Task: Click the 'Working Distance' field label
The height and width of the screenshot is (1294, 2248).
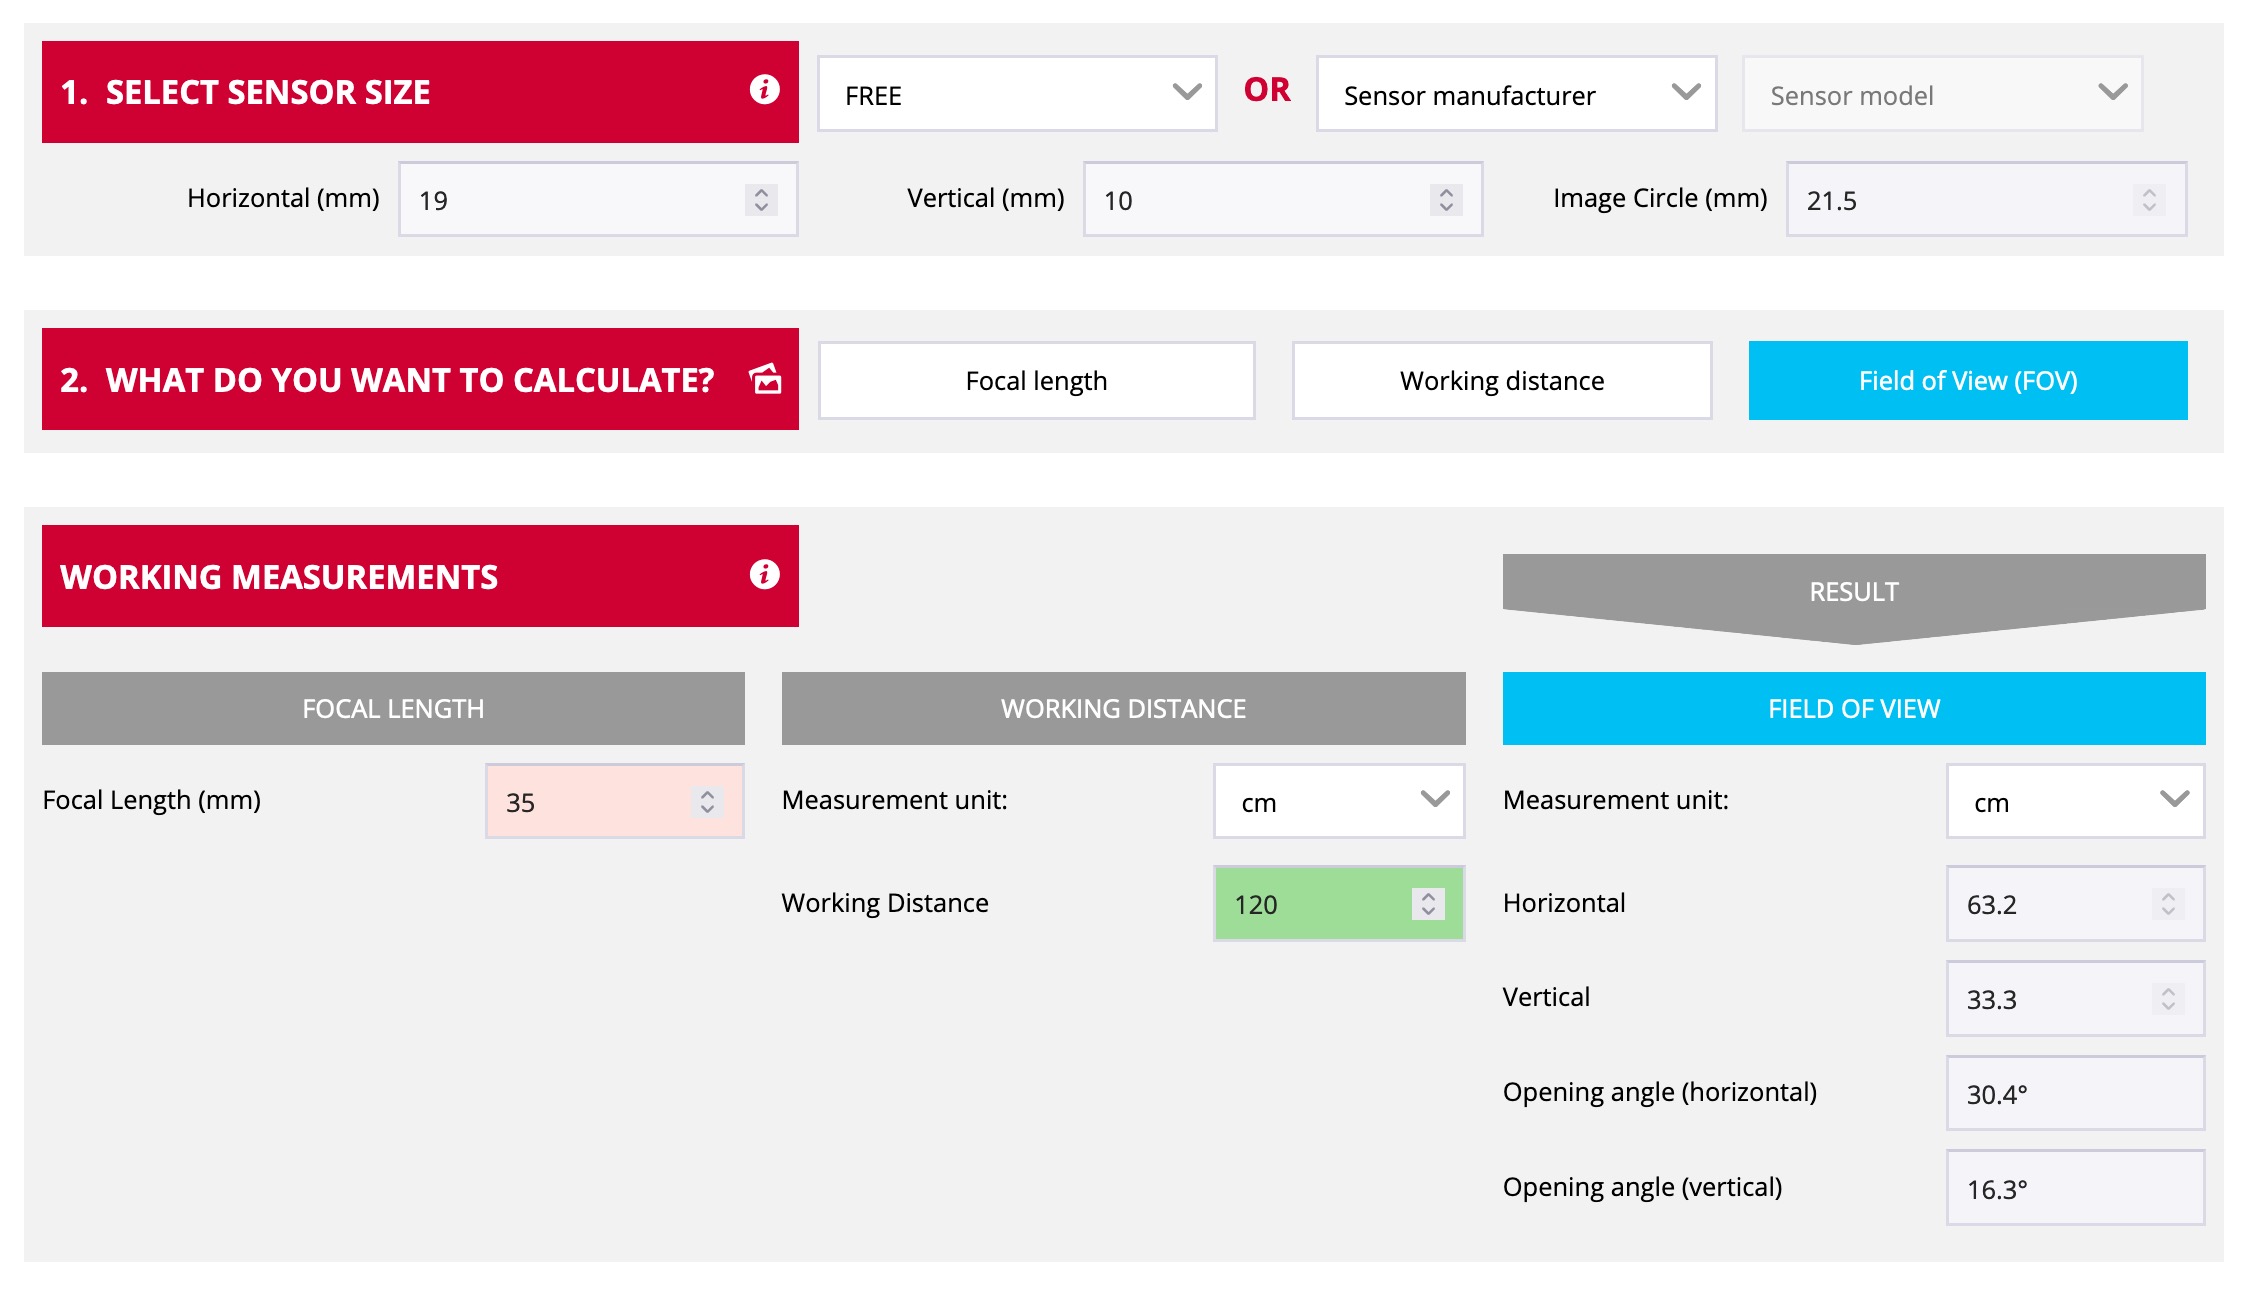Action: (x=885, y=903)
